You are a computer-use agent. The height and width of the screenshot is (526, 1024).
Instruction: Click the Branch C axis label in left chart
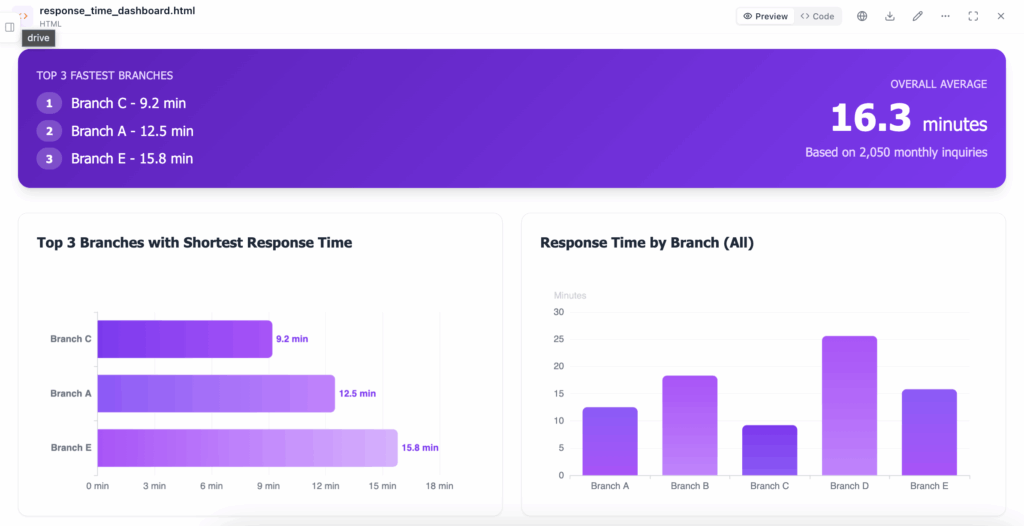pyautogui.click(x=71, y=339)
